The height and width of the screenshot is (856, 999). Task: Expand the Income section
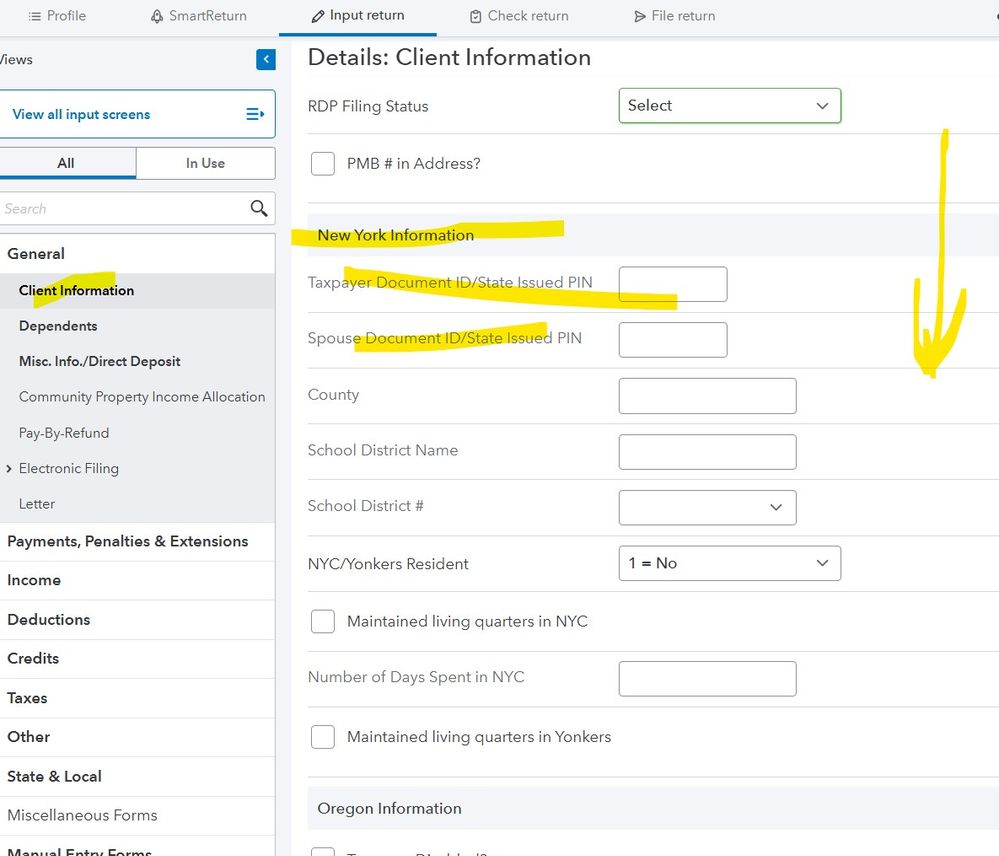[x=137, y=580]
